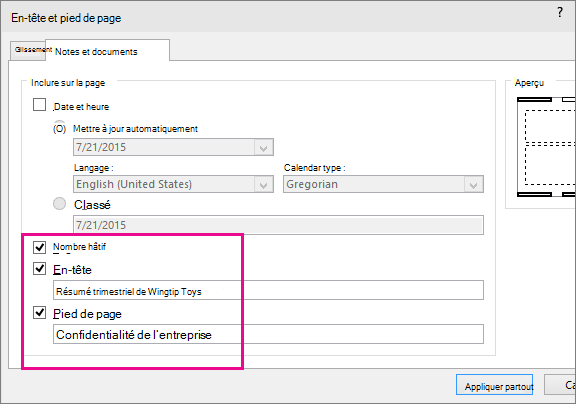Click the Classé fixed date text field

tap(278, 225)
